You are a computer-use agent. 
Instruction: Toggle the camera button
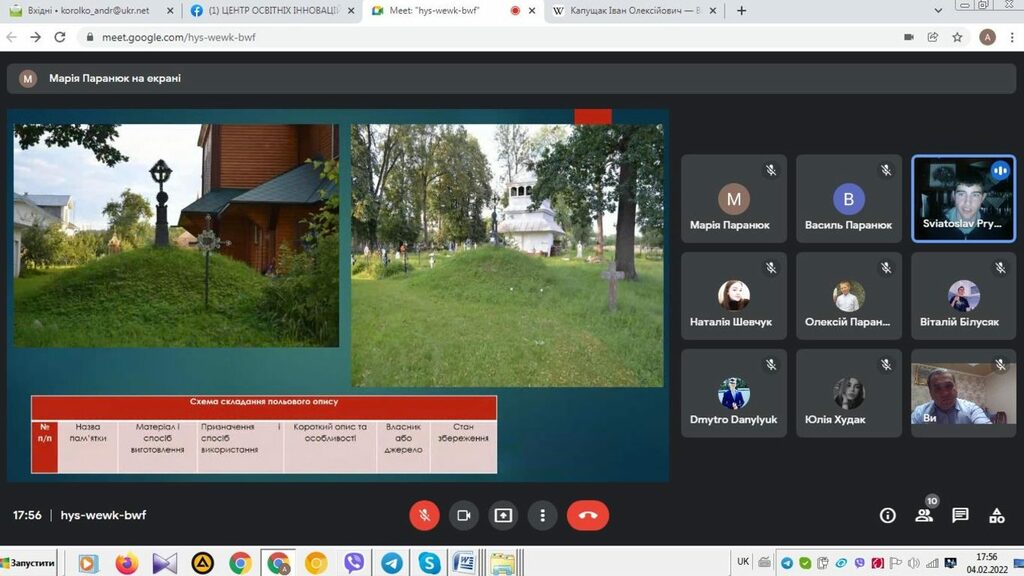(463, 515)
